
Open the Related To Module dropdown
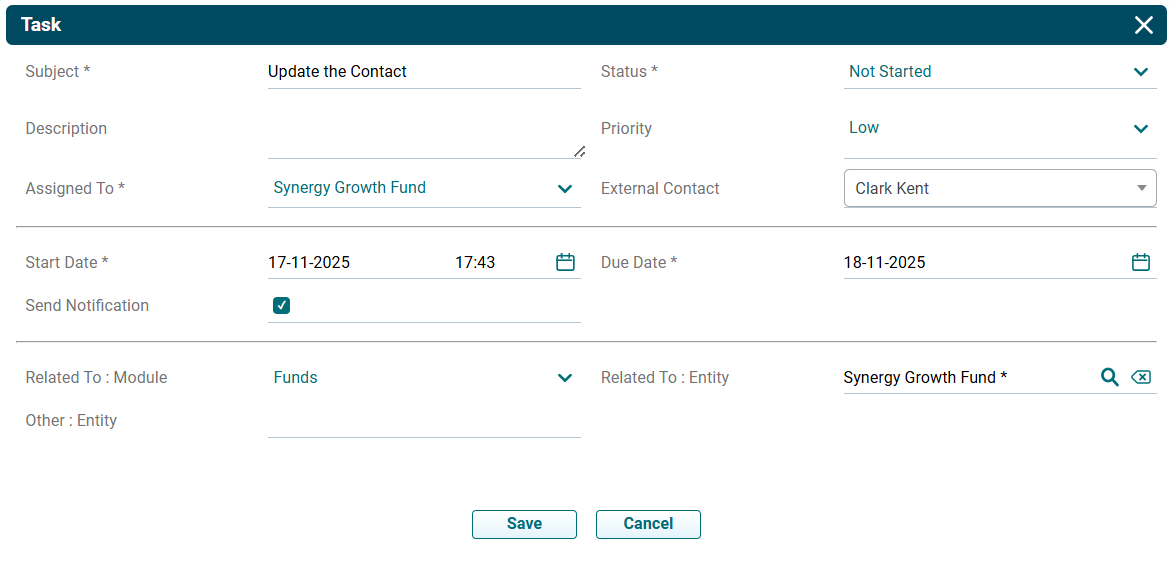point(565,378)
